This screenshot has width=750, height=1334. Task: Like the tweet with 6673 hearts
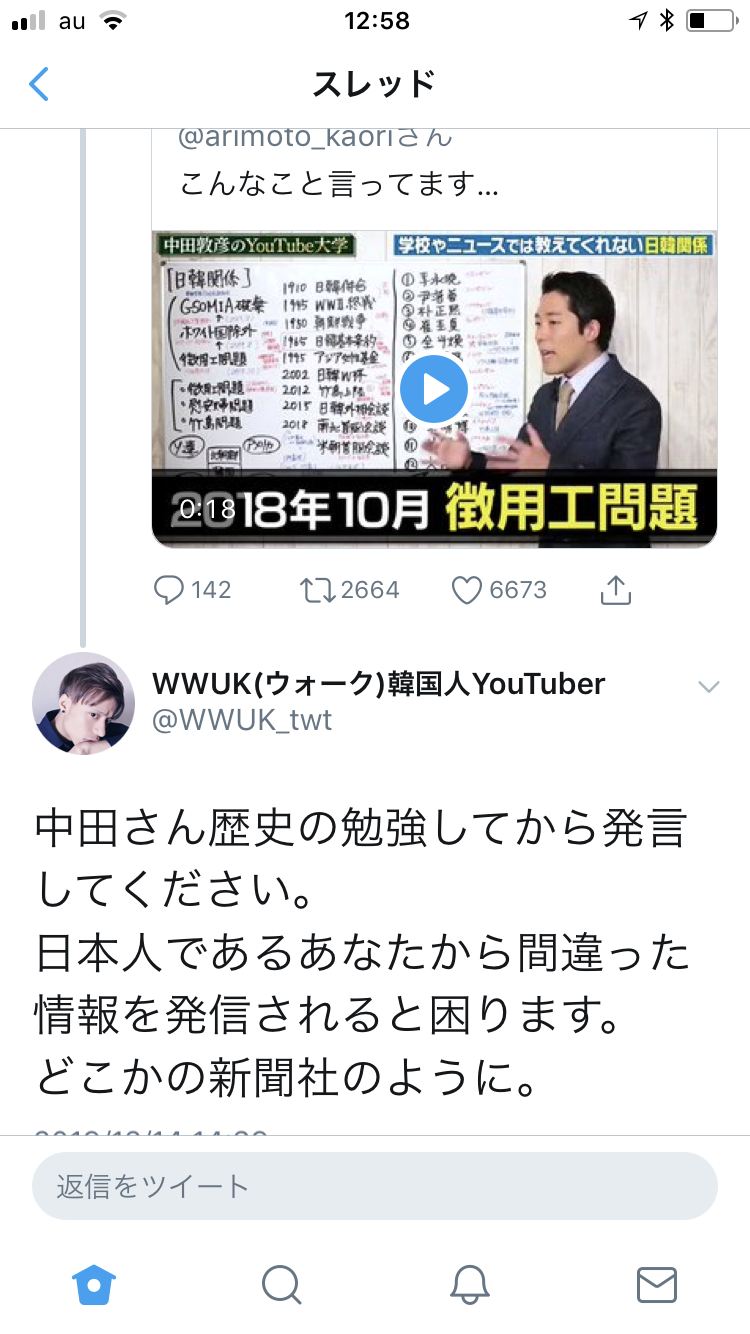click(x=467, y=590)
